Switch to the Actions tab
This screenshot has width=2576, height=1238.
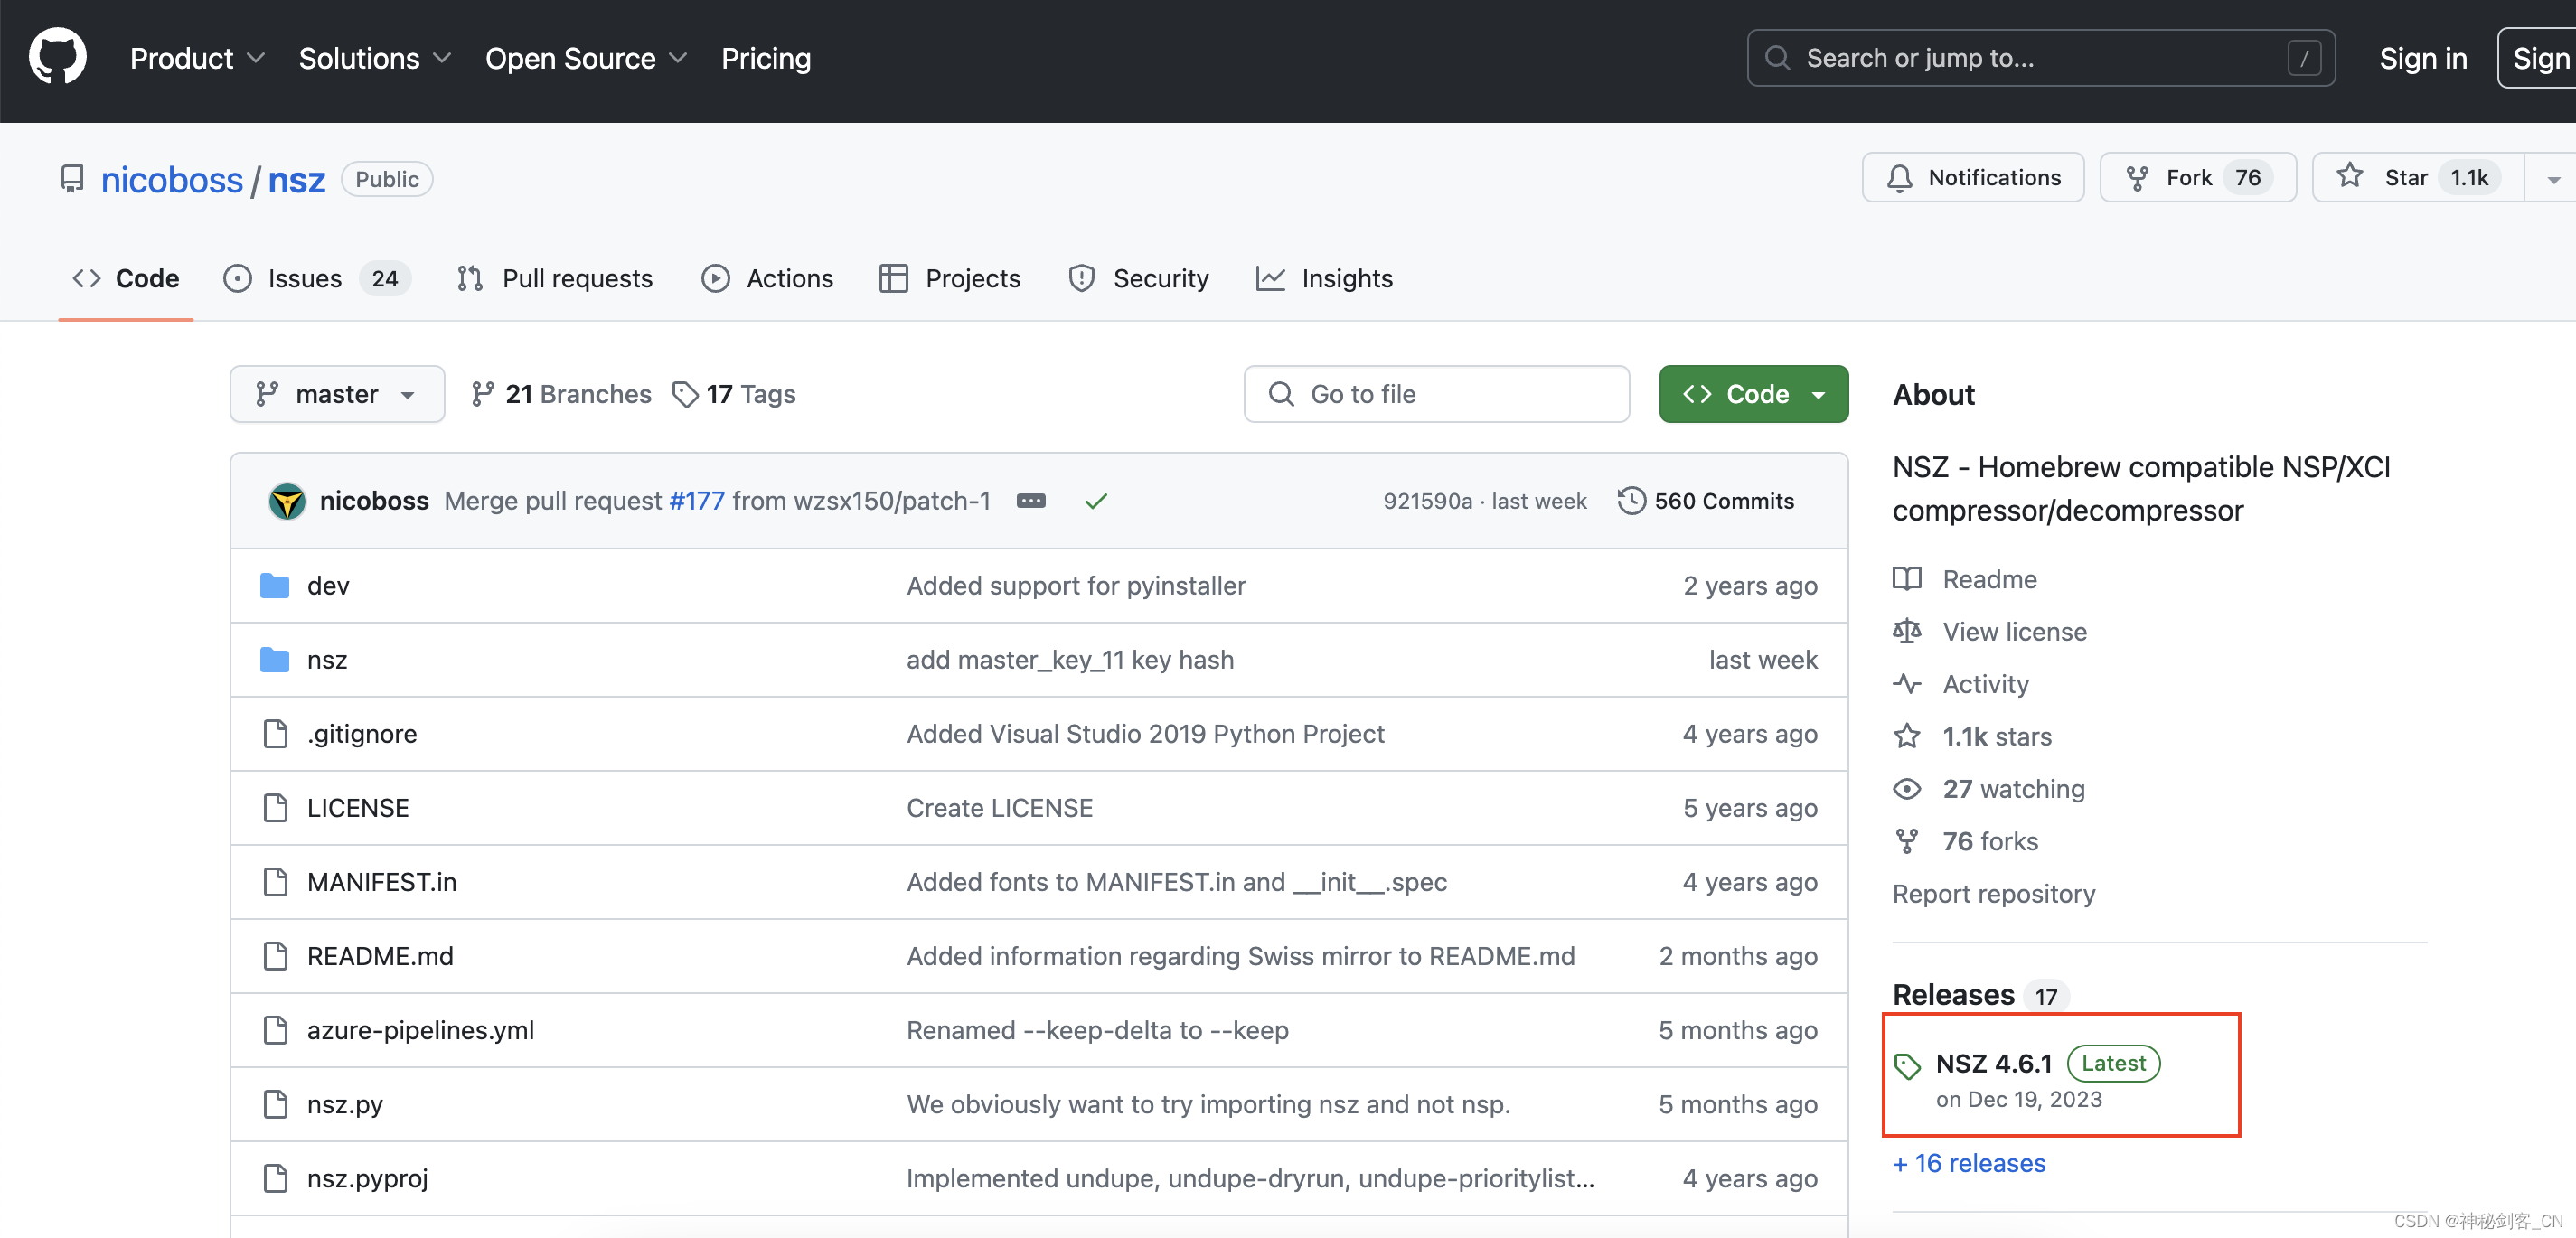coord(768,278)
